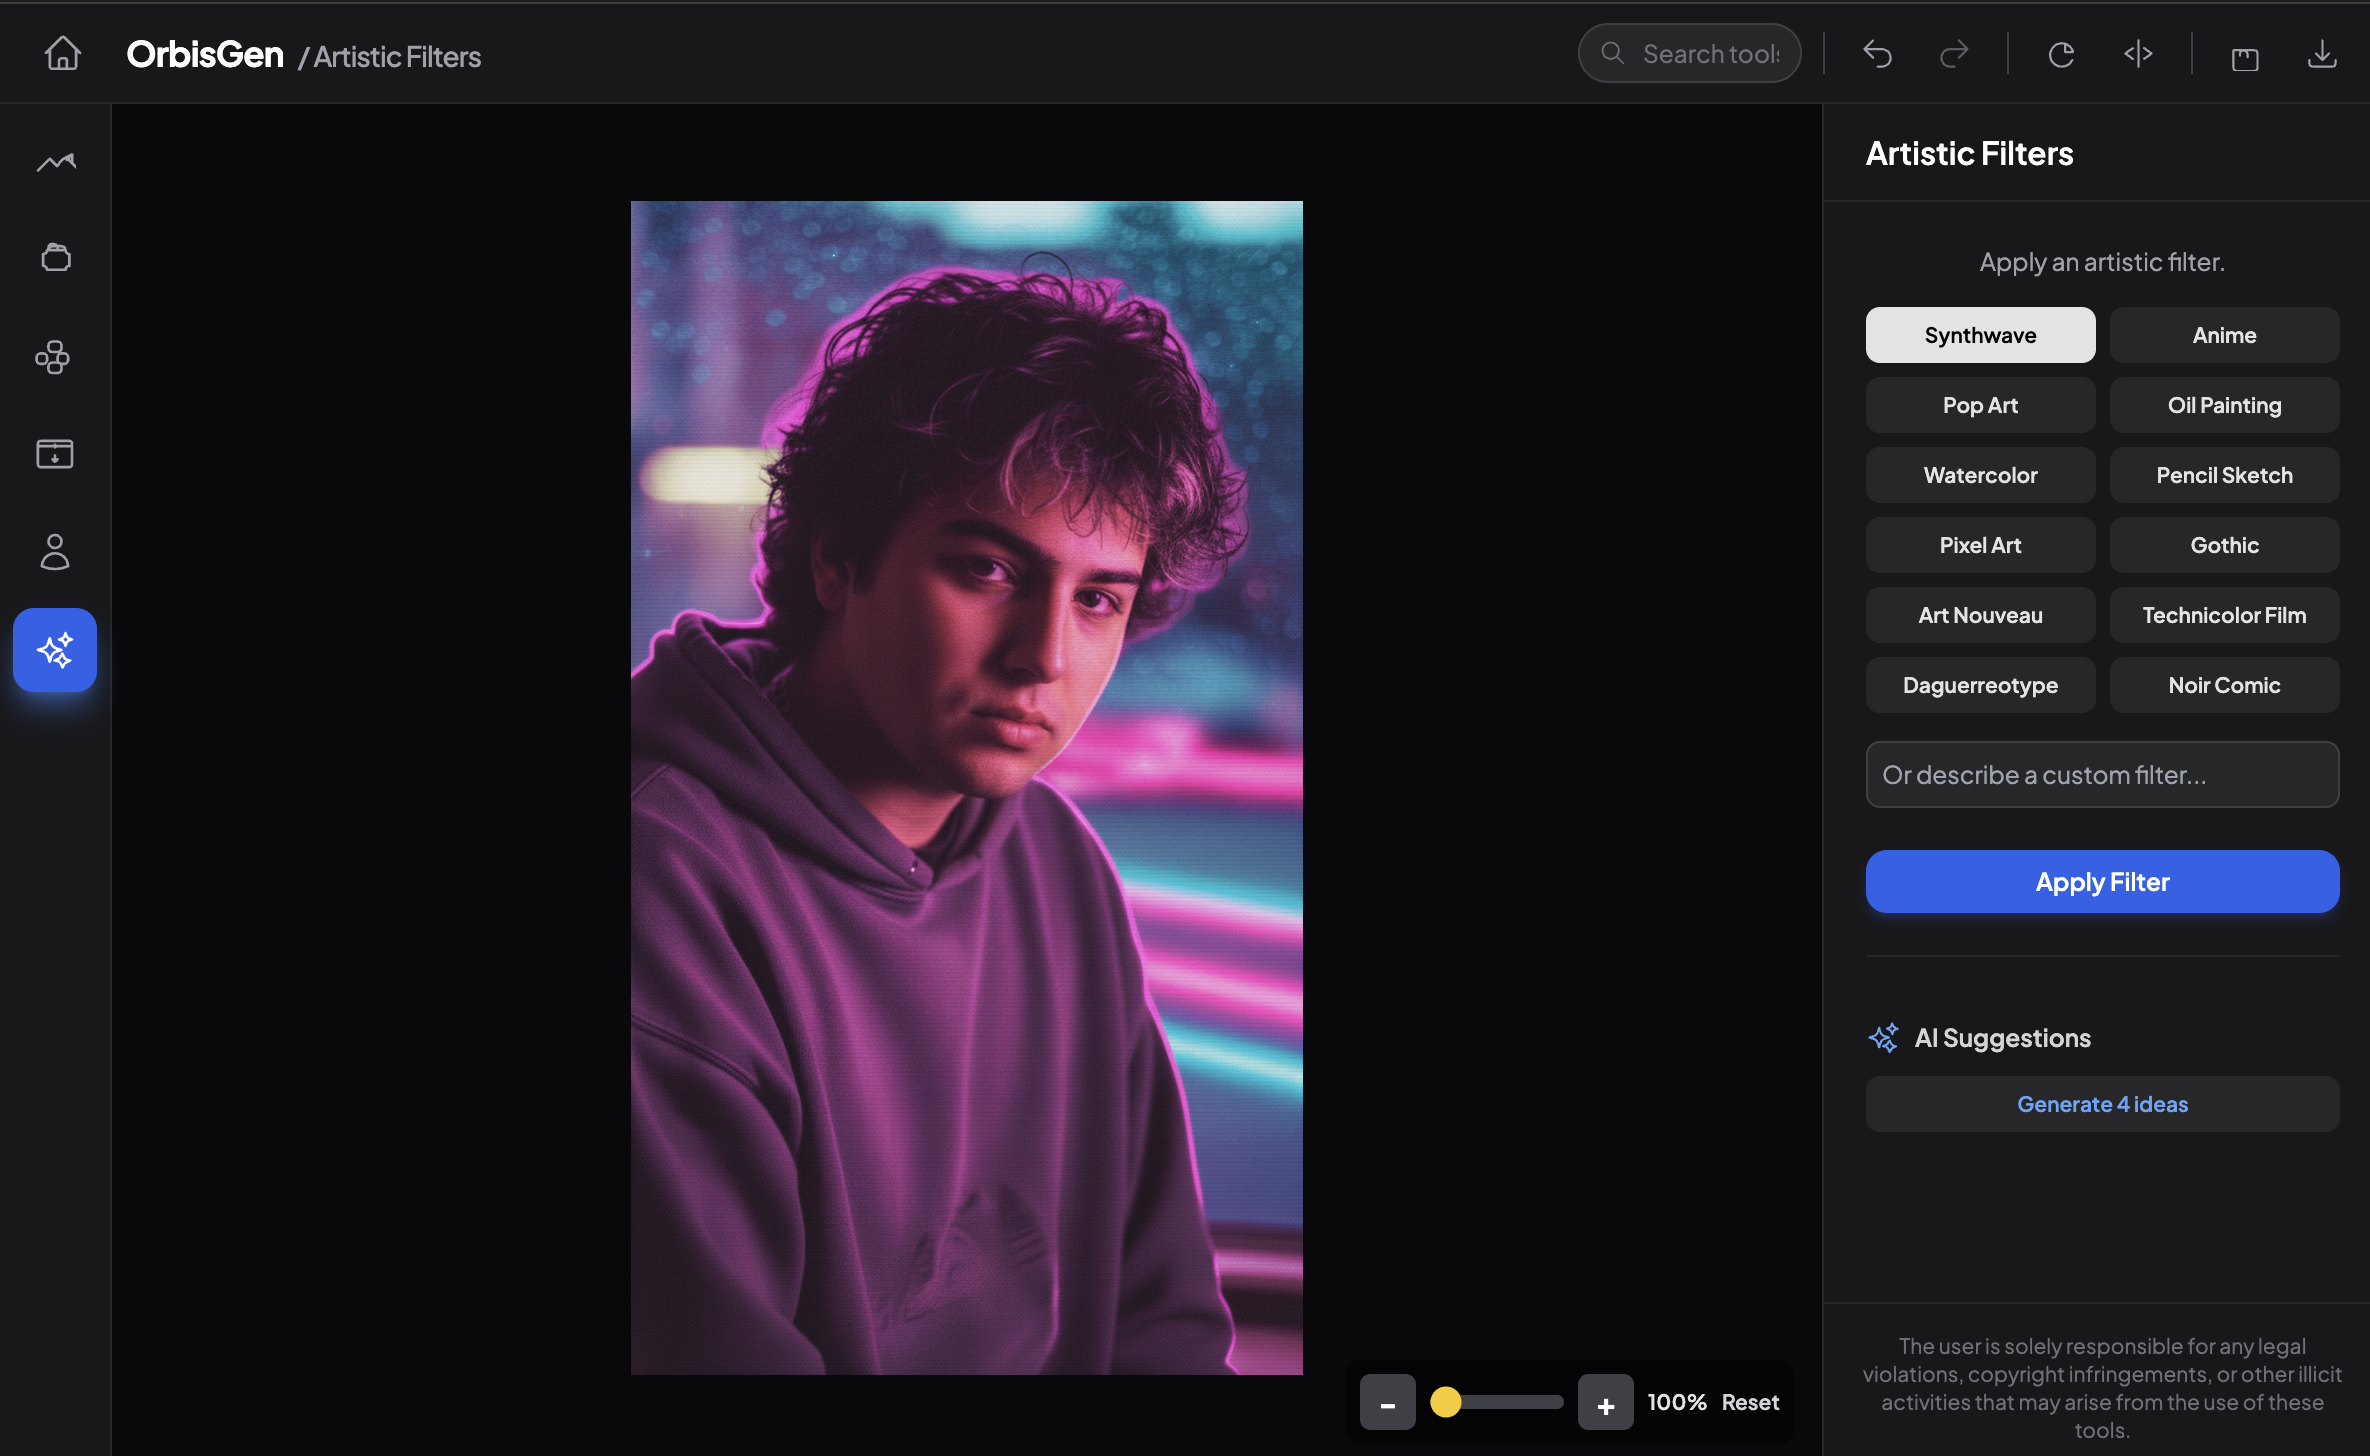
Task: Click the undo arrow icon
Action: pyautogui.click(x=1877, y=54)
